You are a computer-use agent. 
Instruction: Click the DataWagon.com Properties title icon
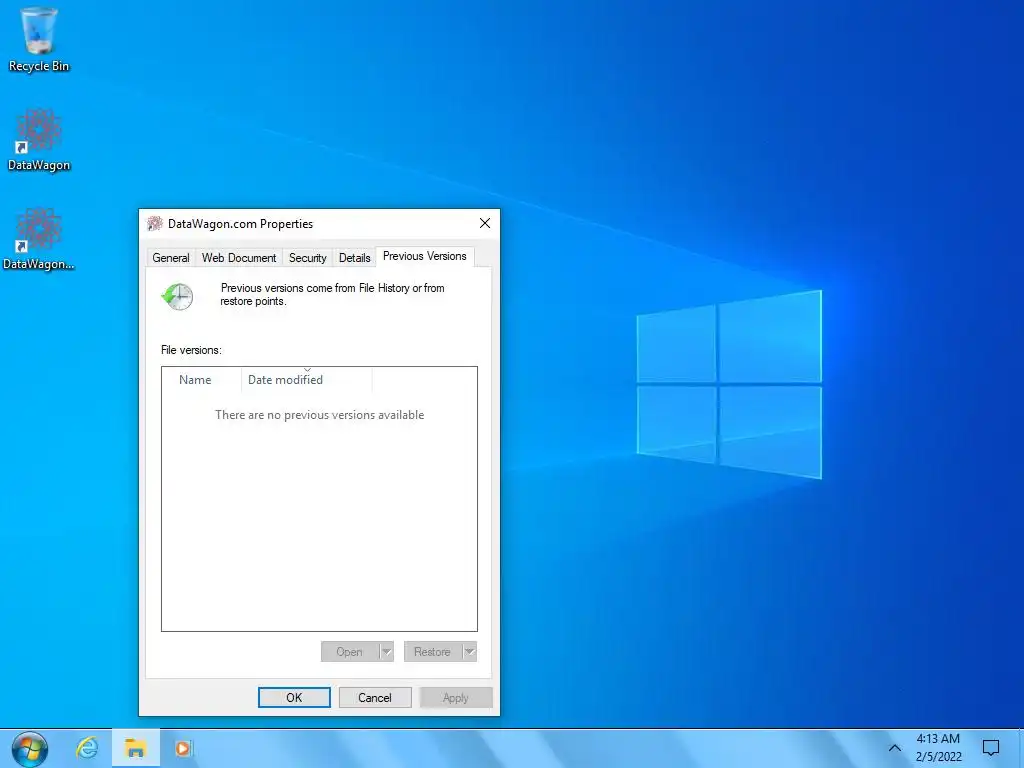(155, 223)
